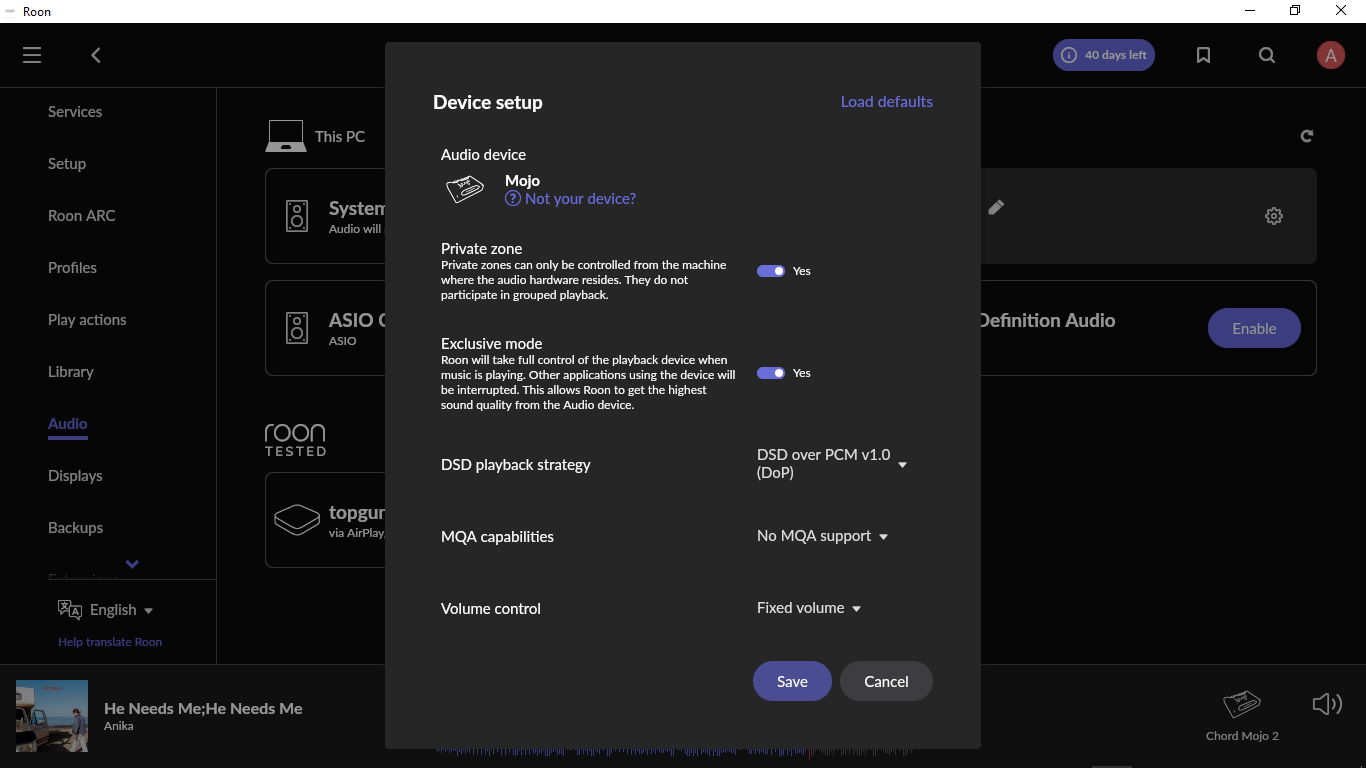Open Play actions settings section
The image size is (1366, 768).
(x=87, y=320)
